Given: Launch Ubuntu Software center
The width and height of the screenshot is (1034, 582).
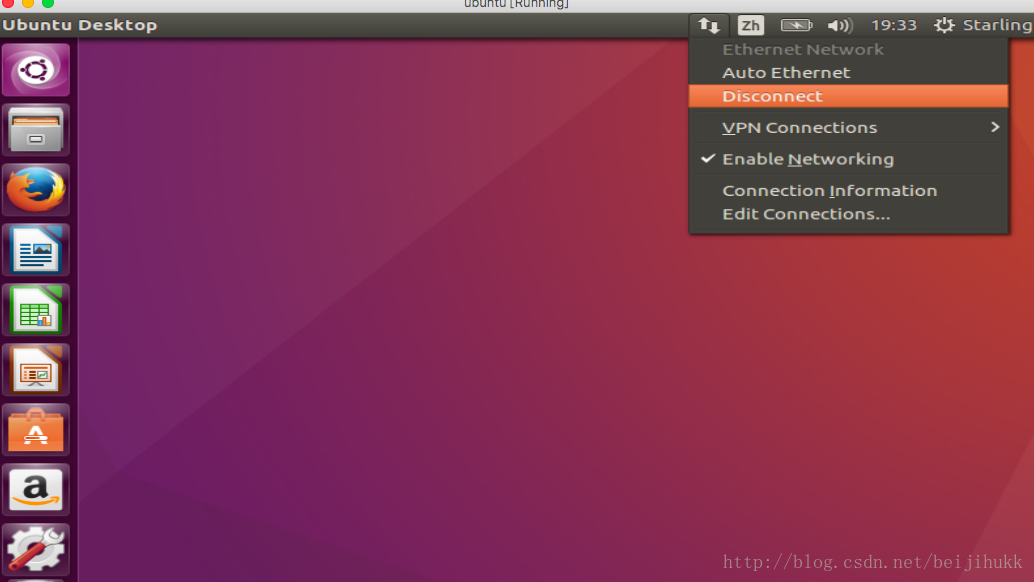Looking at the screenshot, I should [x=36, y=430].
